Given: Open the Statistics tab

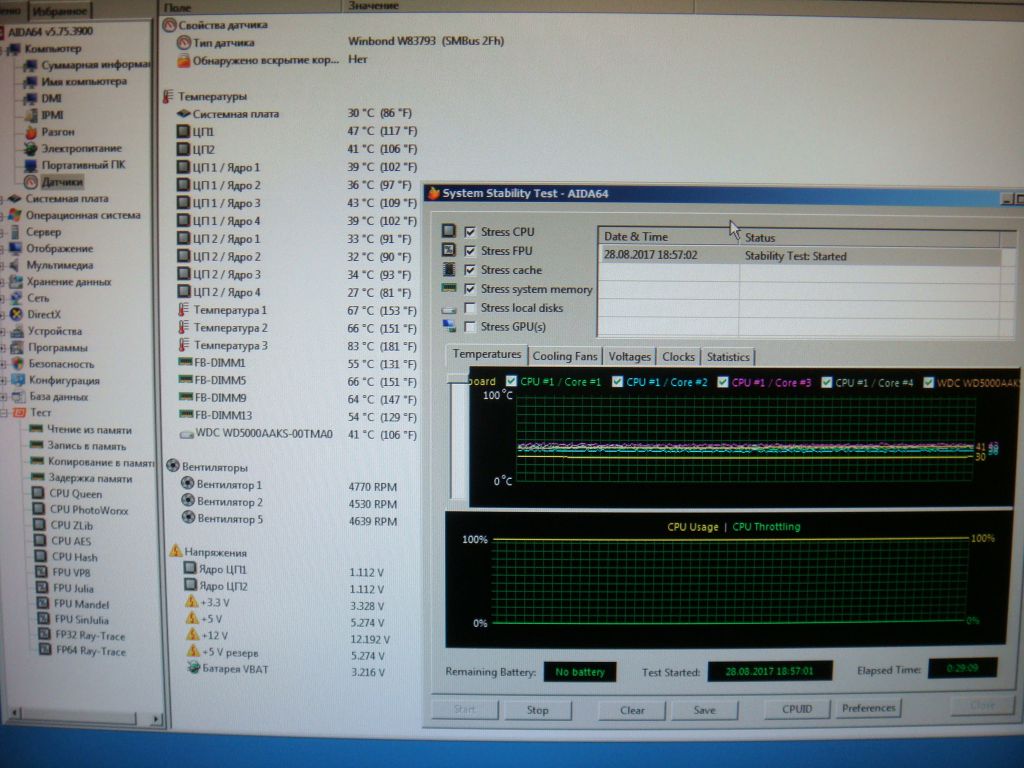Looking at the screenshot, I should point(728,357).
